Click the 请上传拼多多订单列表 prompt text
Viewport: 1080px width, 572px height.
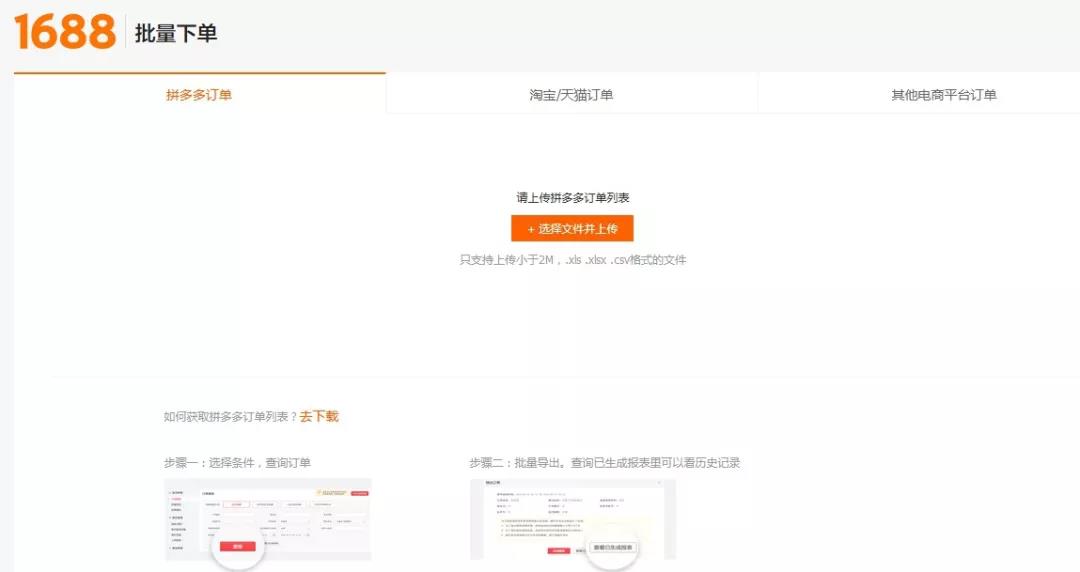pyautogui.click(x=572, y=198)
